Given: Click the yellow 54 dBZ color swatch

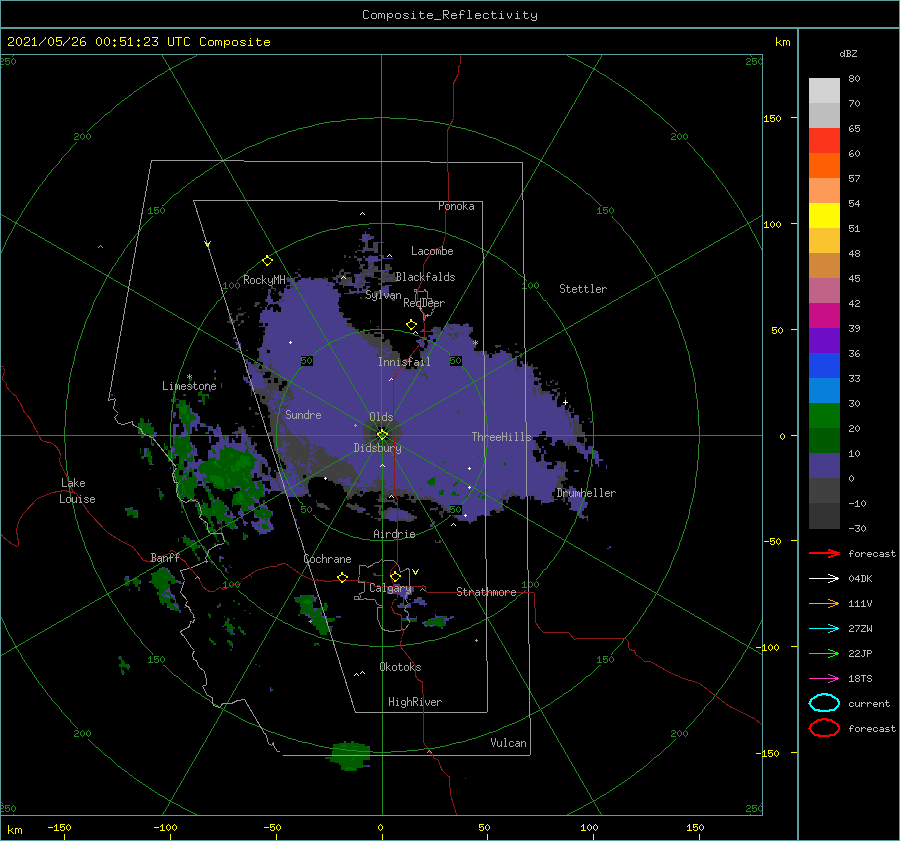Looking at the screenshot, I should pyautogui.click(x=824, y=216).
